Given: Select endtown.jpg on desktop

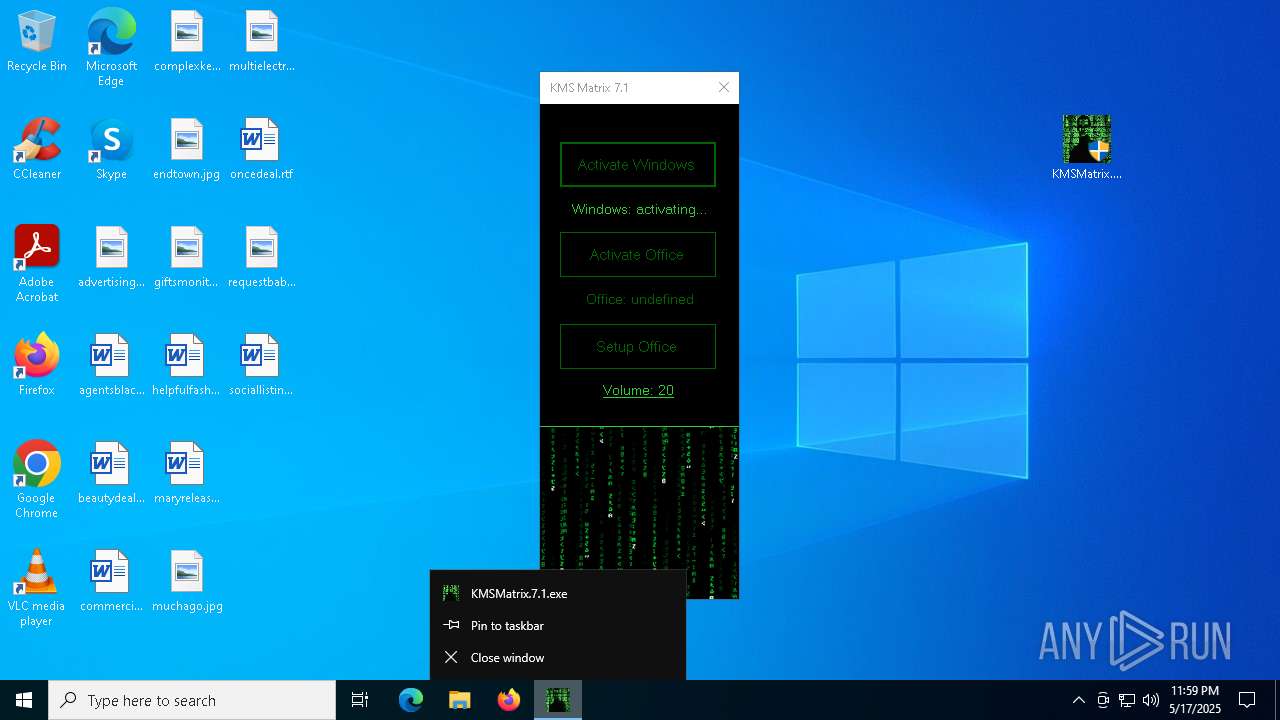Looking at the screenshot, I should (187, 150).
